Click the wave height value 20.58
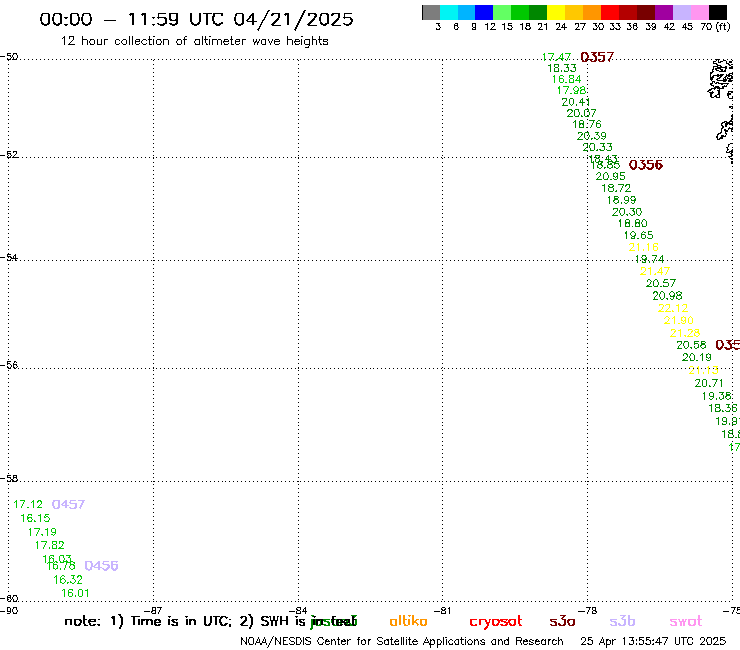Screen dimensions: 740x650 coord(691,345)
